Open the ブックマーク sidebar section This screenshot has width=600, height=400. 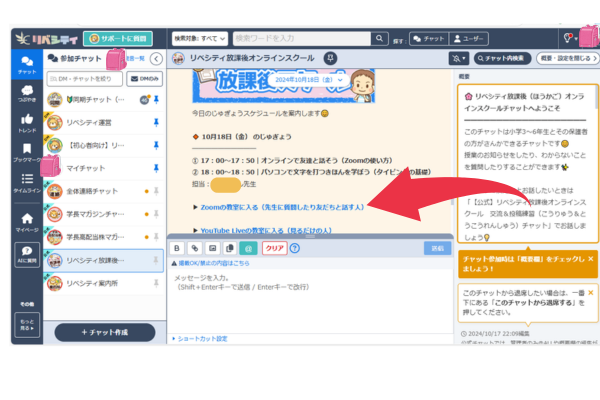(x=27, y=152)
